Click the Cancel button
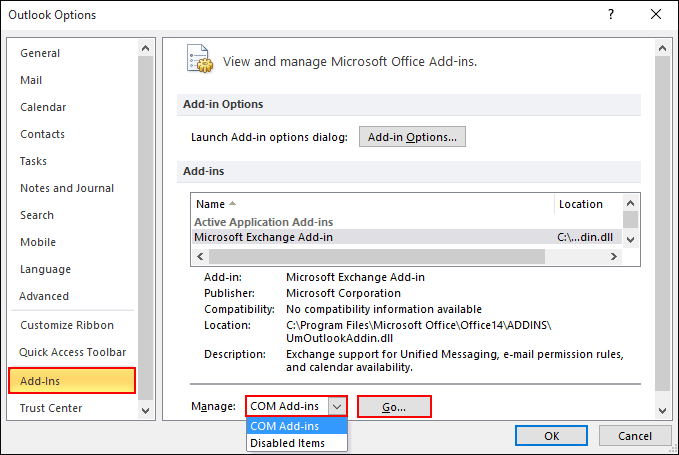Screen dimensions: 679x455 coord(634,436)
